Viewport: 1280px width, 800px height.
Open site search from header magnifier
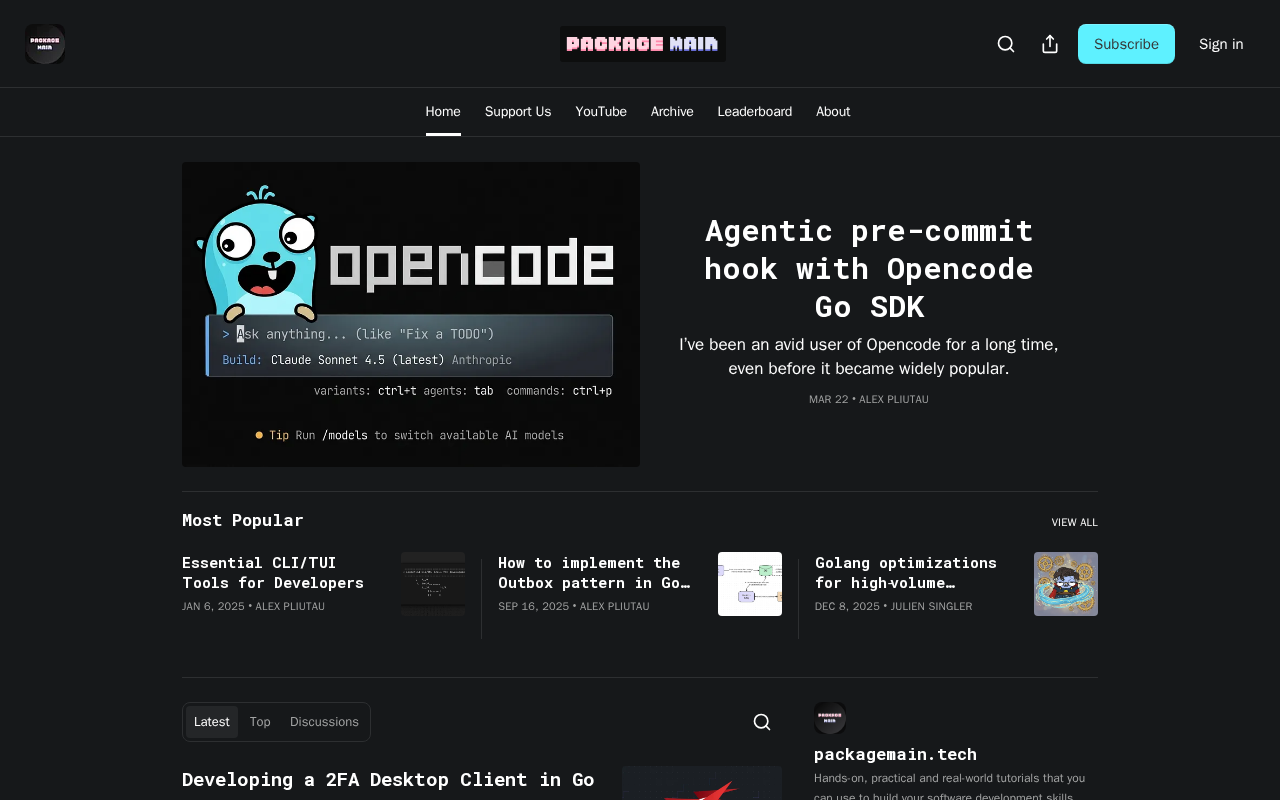[1006, 44]
